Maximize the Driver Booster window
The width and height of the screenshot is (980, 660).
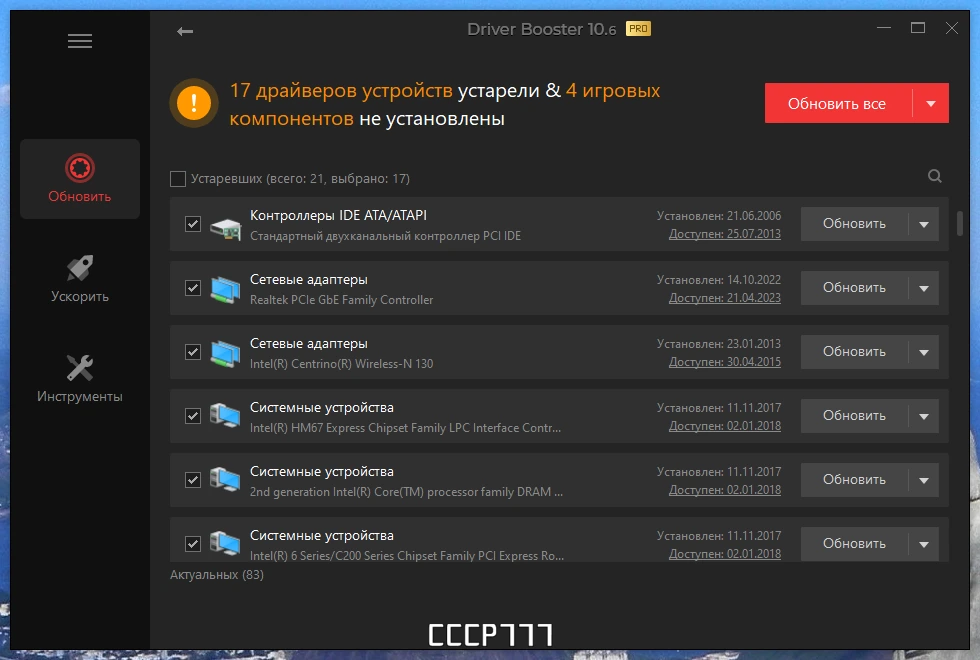[918, 28]
